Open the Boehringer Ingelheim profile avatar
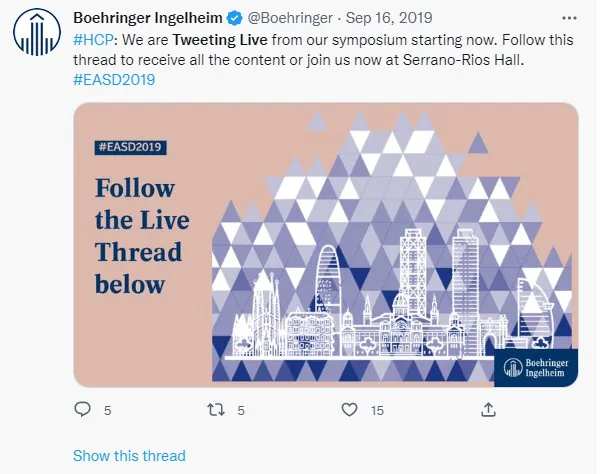Image resolution: width=614 pixels, height=474 pixels. click(37, 35)
